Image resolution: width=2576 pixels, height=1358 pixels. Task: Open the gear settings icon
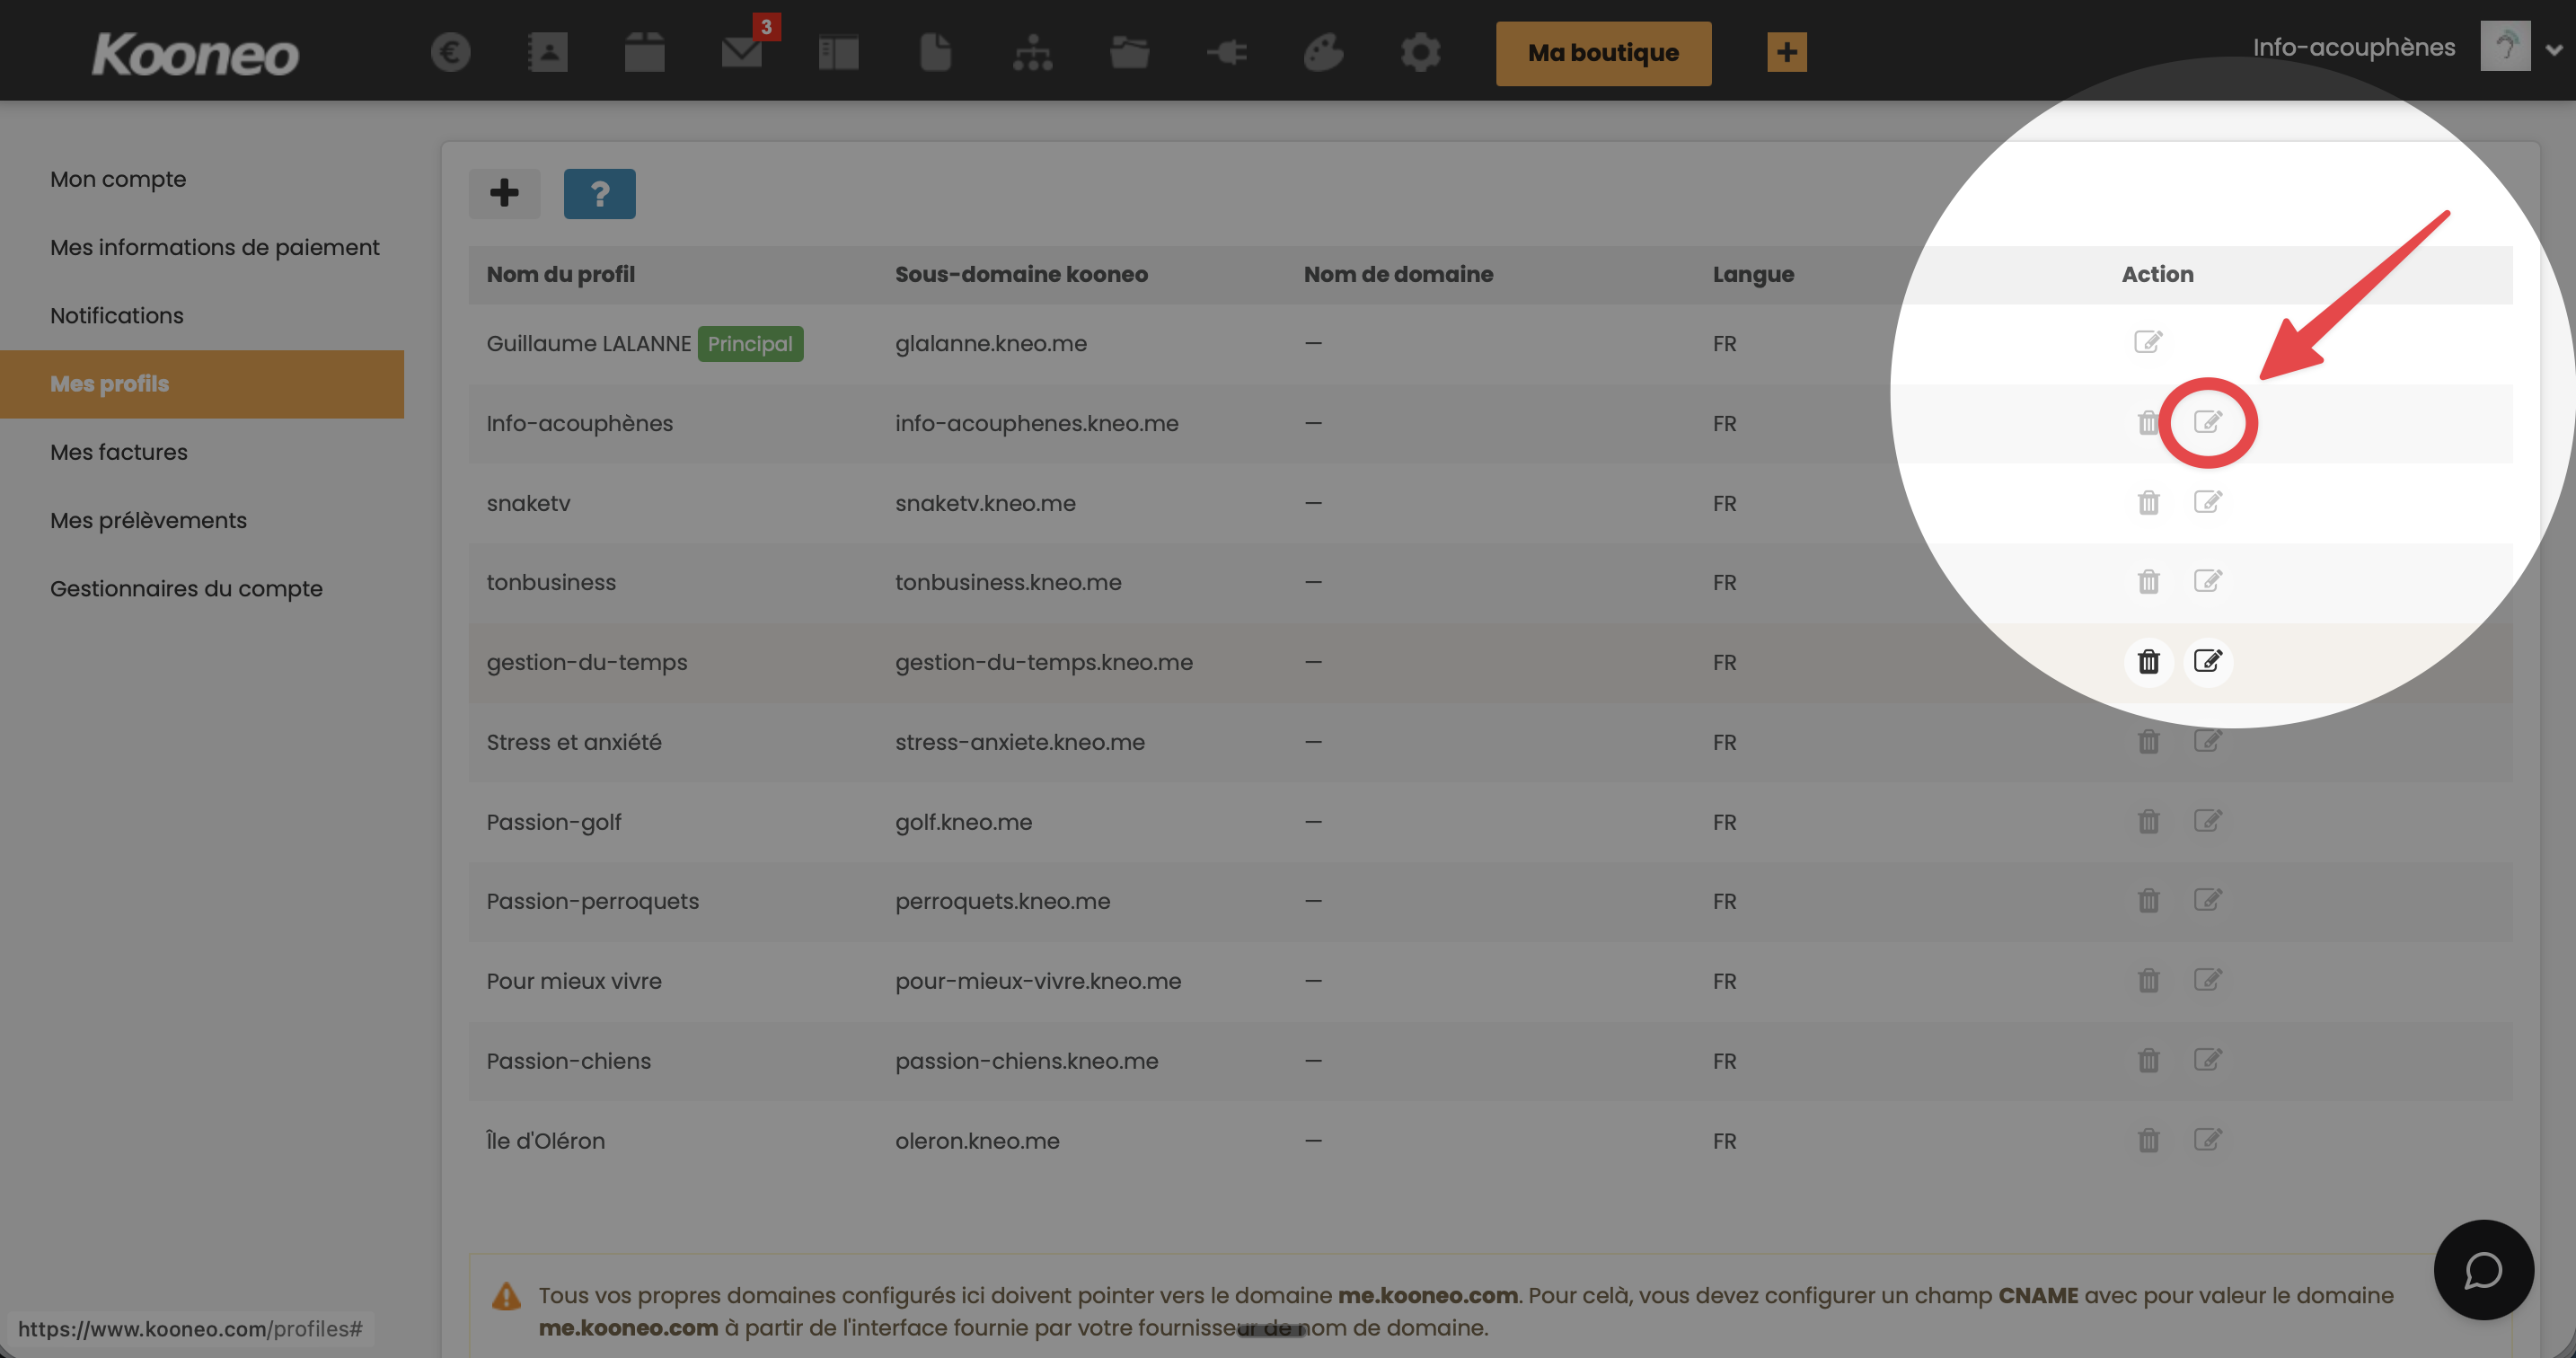[1420, 52]
